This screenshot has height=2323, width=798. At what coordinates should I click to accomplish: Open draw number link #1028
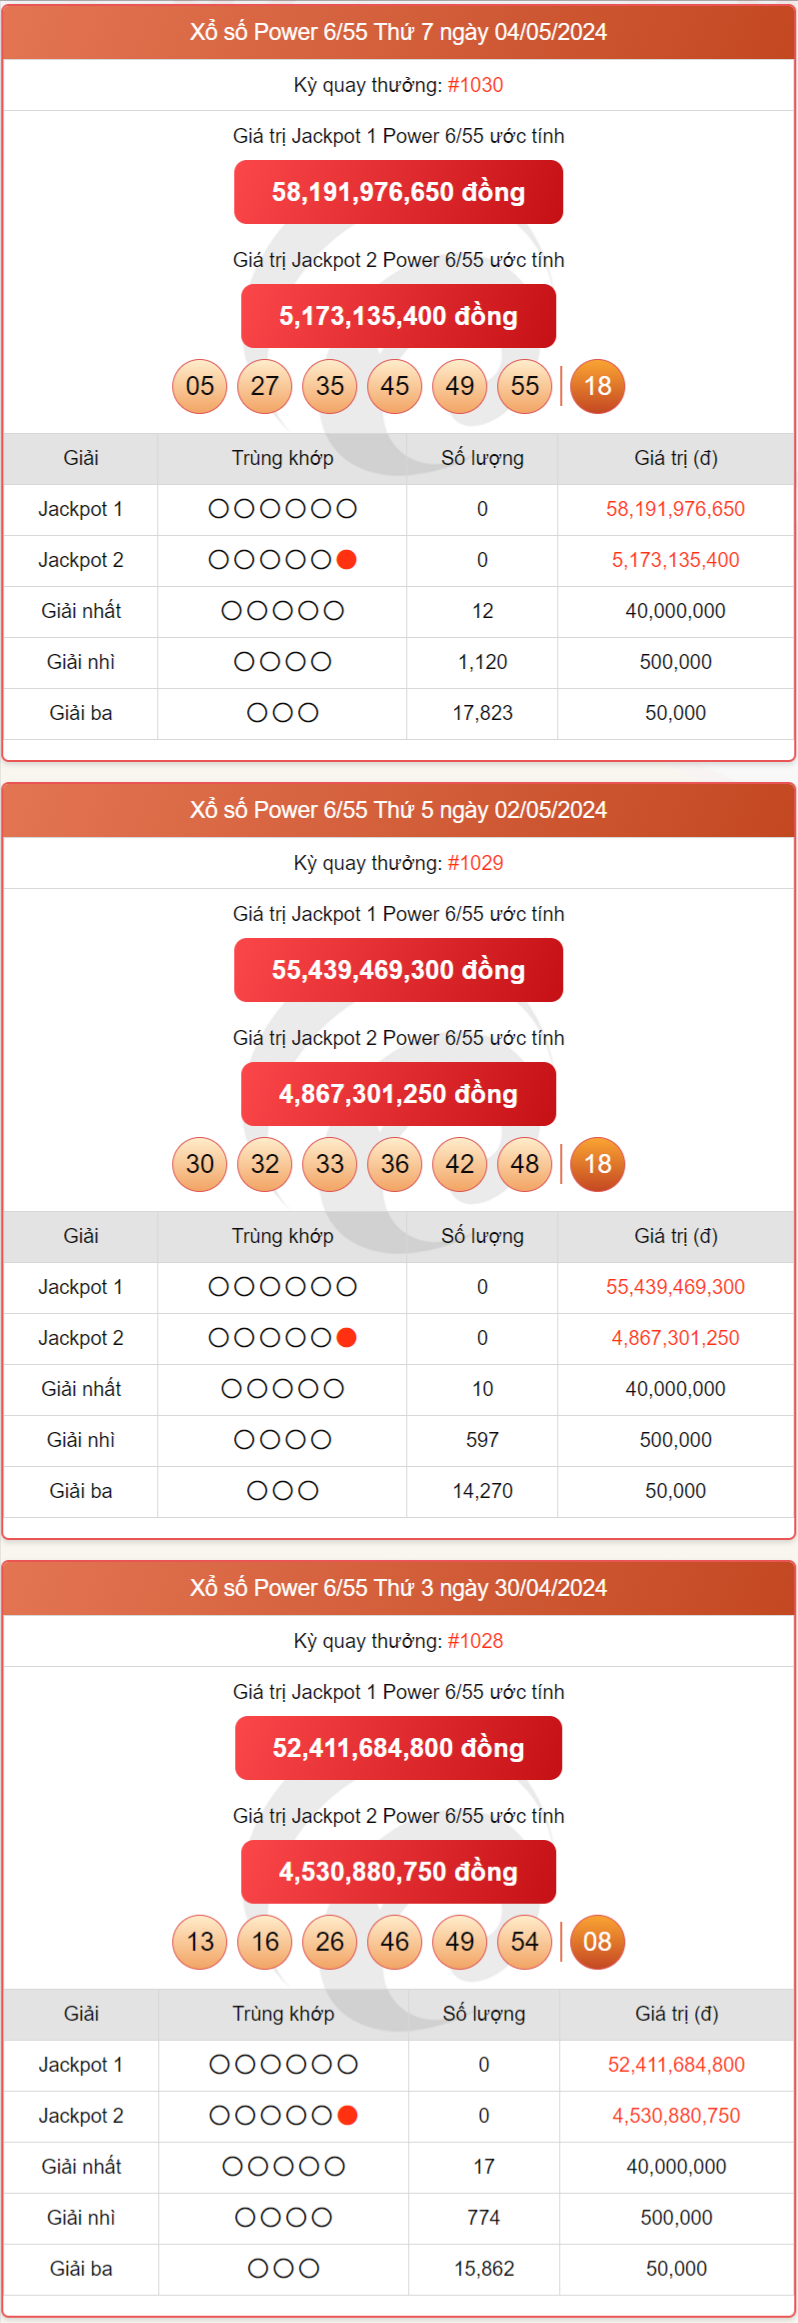pos(475,1641)
